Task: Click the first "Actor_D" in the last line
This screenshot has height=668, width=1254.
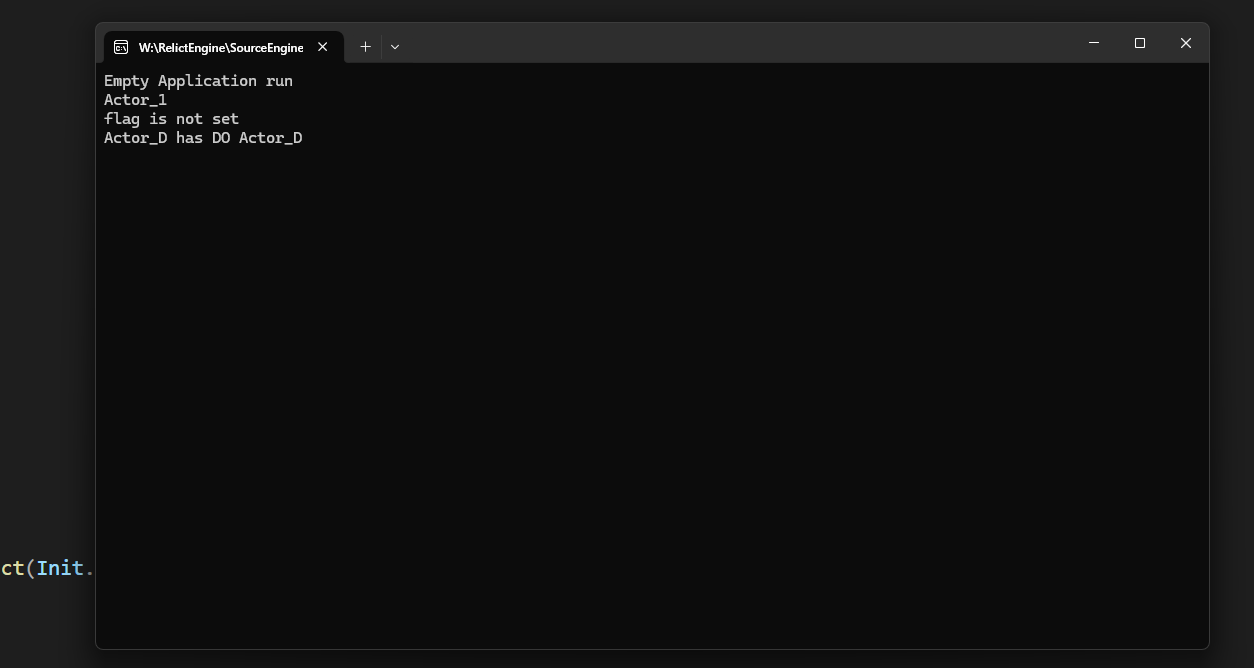Action: (135, 138)
